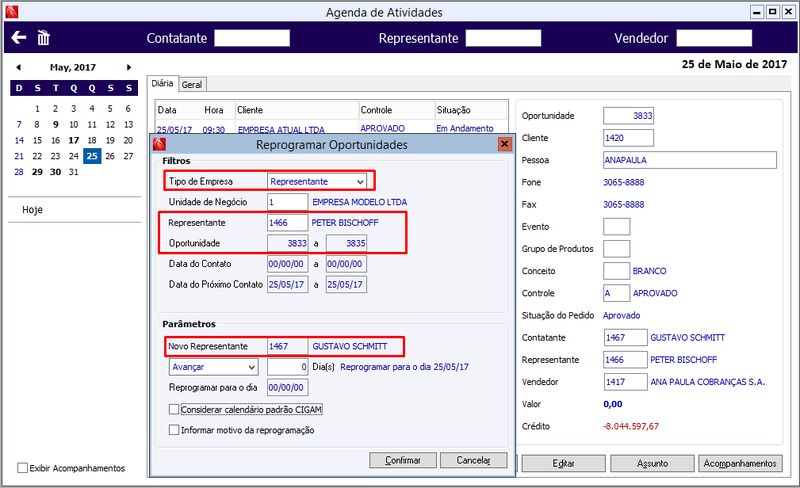Open the Tipo de Empresa dropdown
This screenshot has height=488, width=800.
pyautogui.click(x=317, y=181)
